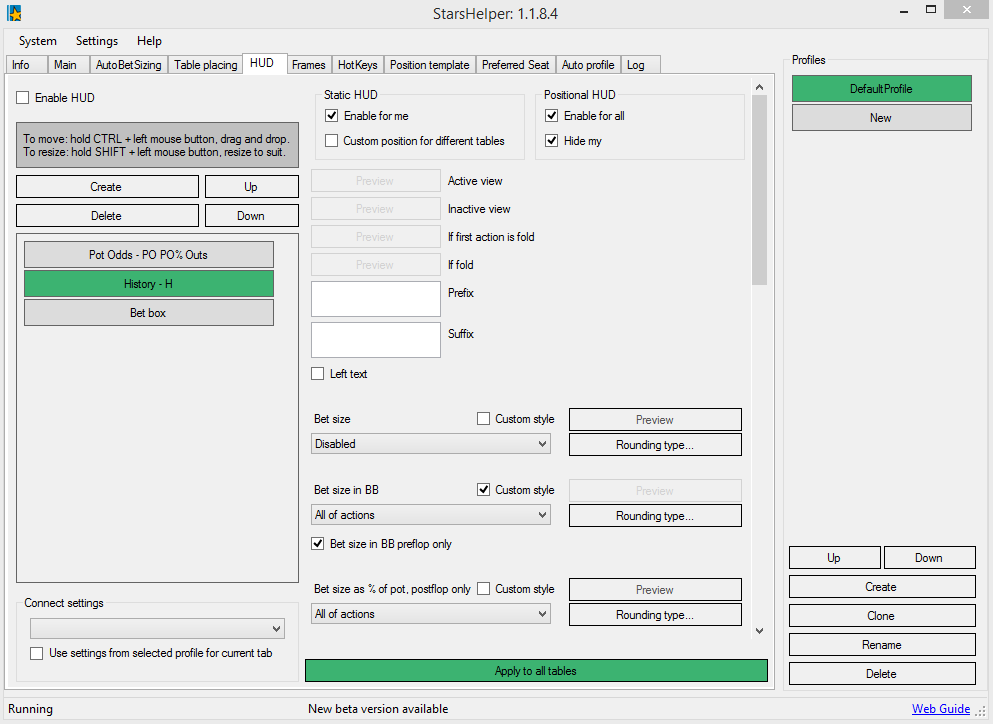993x724 pixels.
Task: Clone the selected profile
Action: tap(882, 616)
